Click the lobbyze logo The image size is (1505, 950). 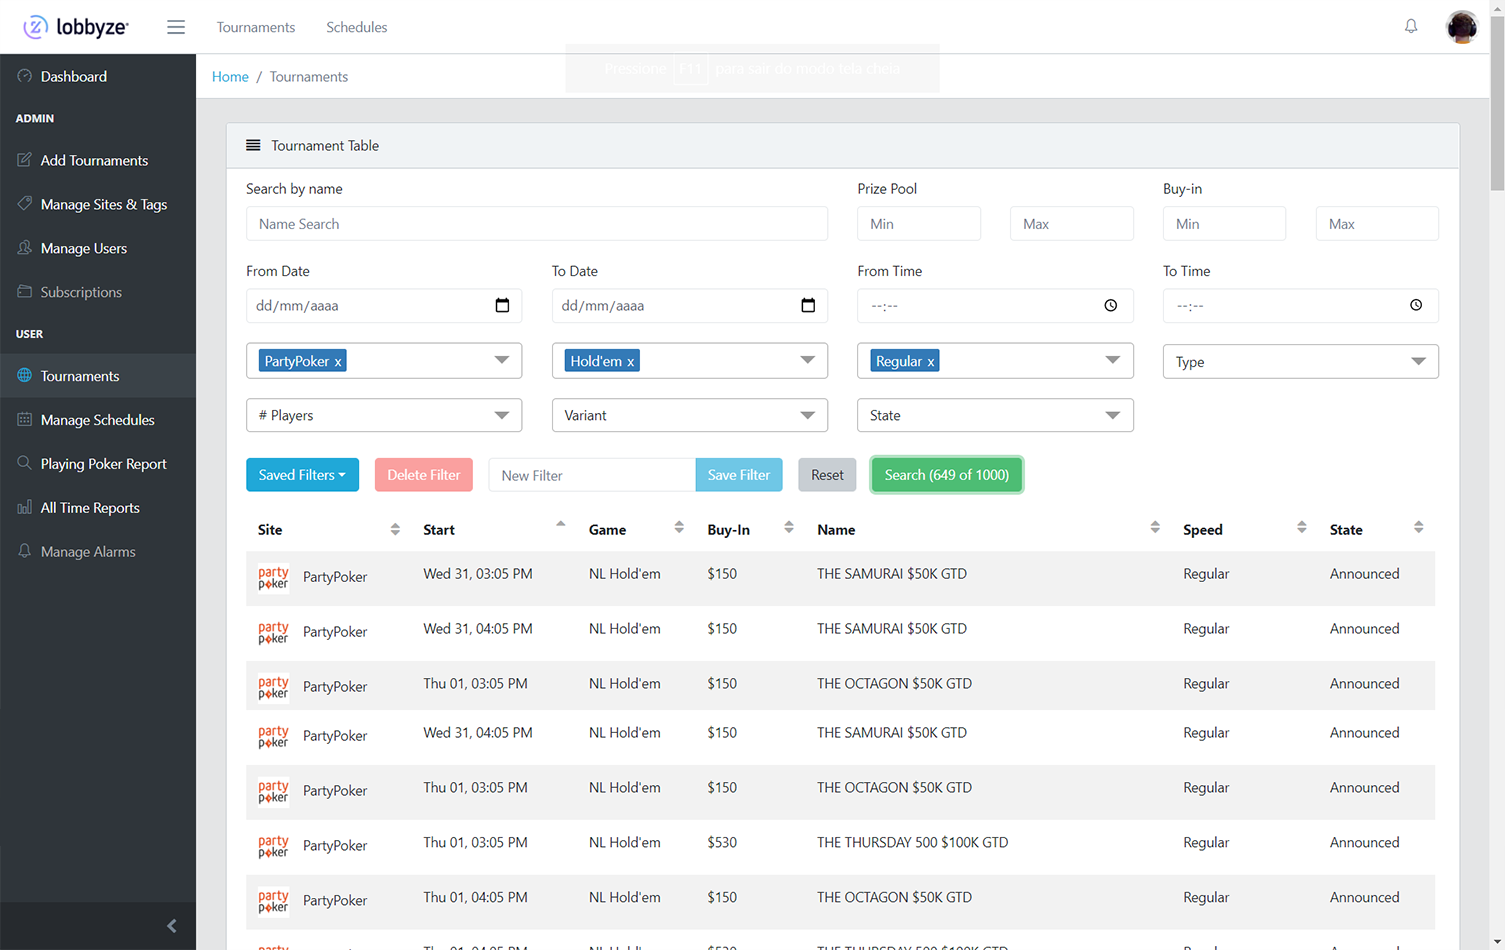point(76,27)
